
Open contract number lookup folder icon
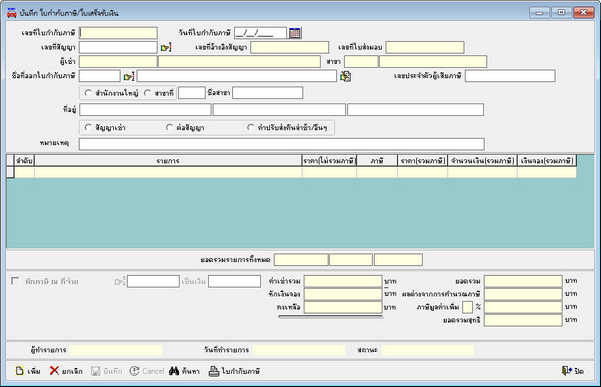[x=166, y=48]
